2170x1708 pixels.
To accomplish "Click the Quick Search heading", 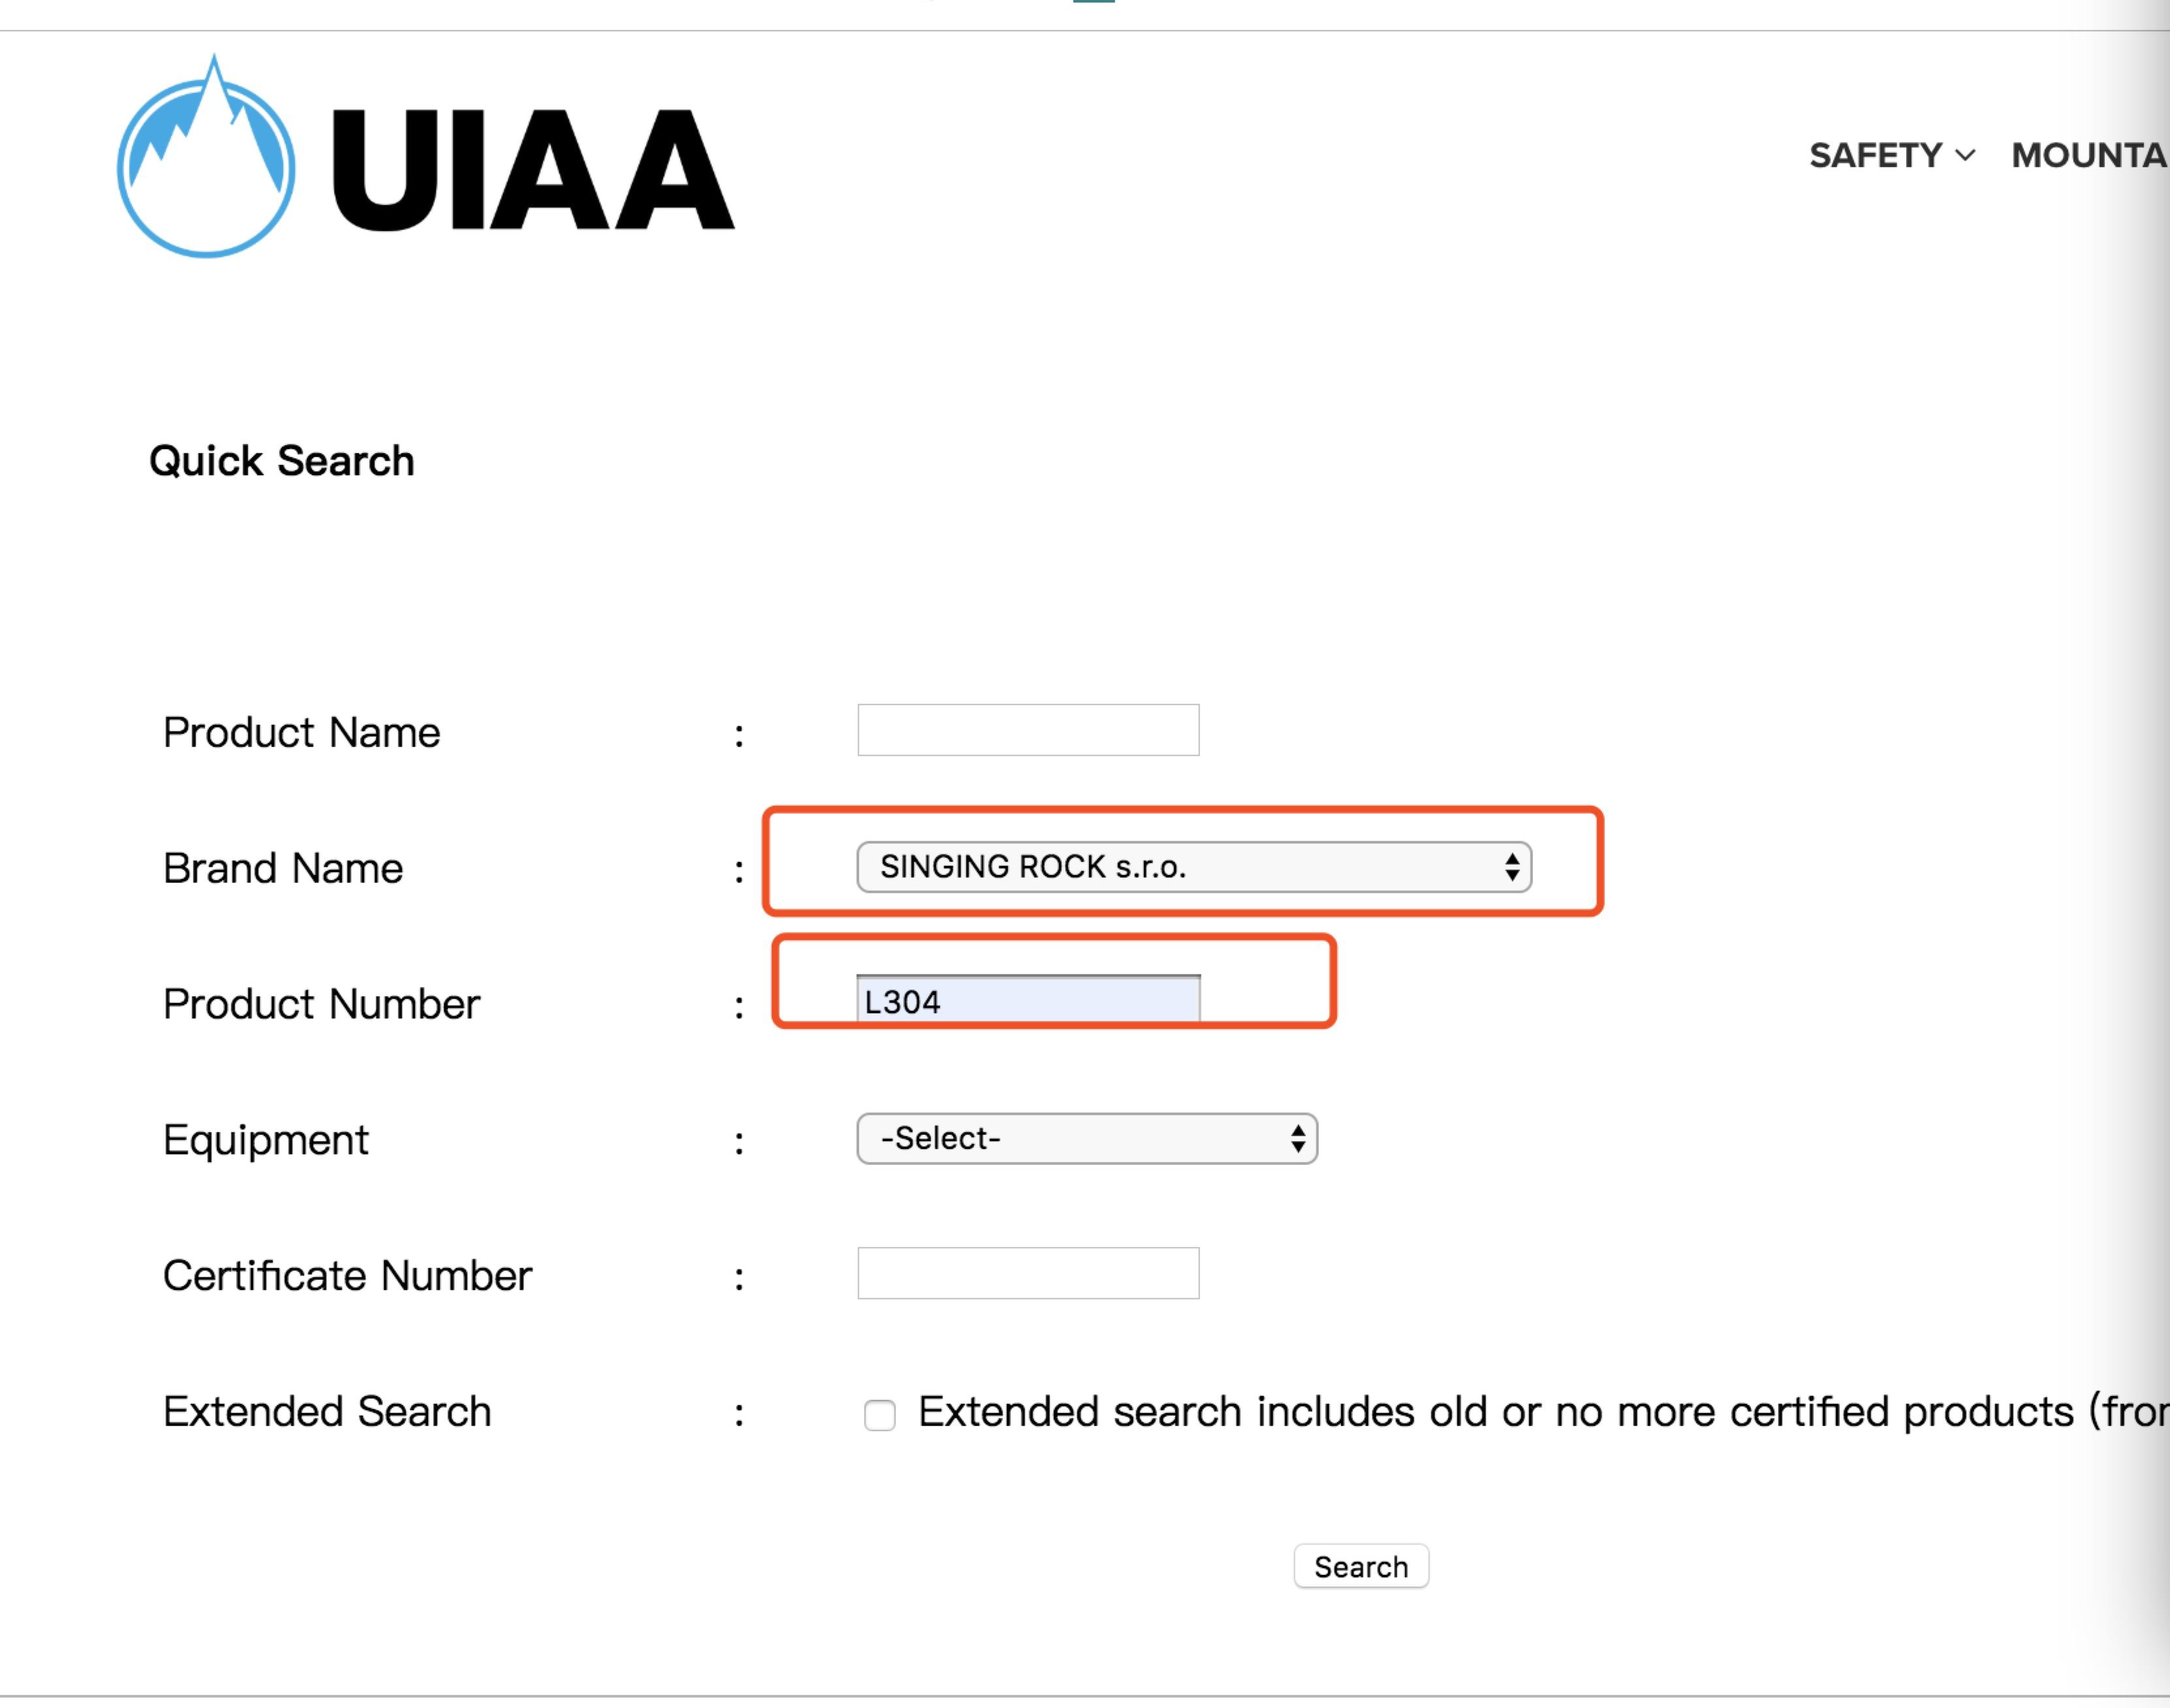I will 282,460.
